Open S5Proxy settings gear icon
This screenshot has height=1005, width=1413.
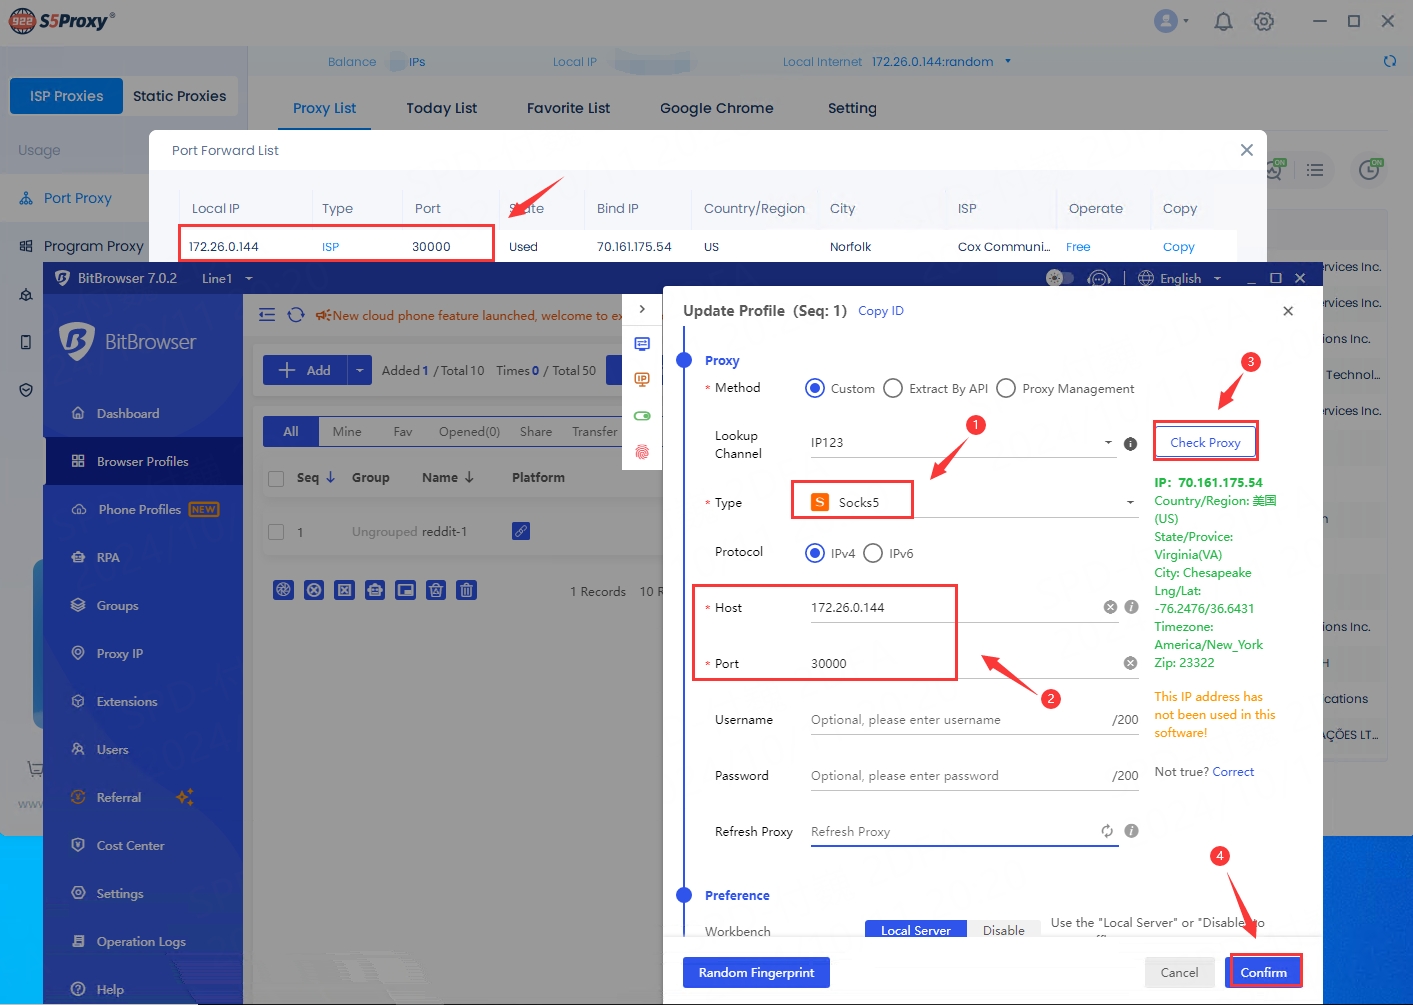[x=1264, y=22]
